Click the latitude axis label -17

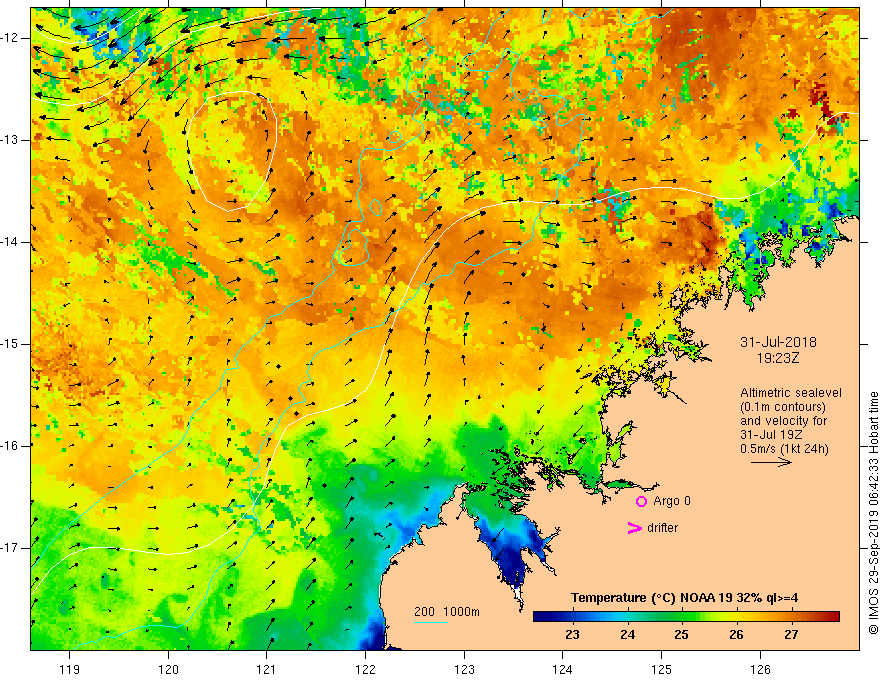click(11, 548)
